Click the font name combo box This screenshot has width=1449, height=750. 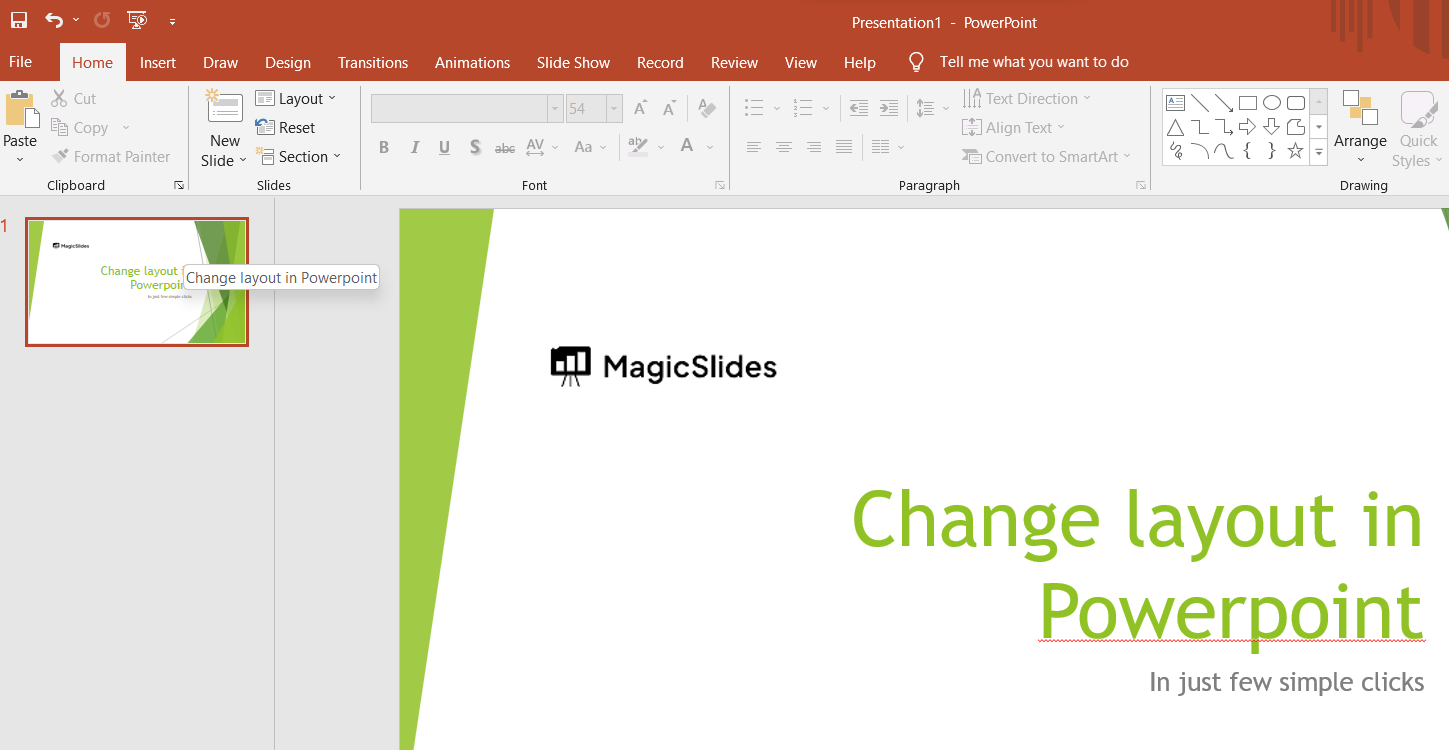pyautogui.click(x=467, y=108)
